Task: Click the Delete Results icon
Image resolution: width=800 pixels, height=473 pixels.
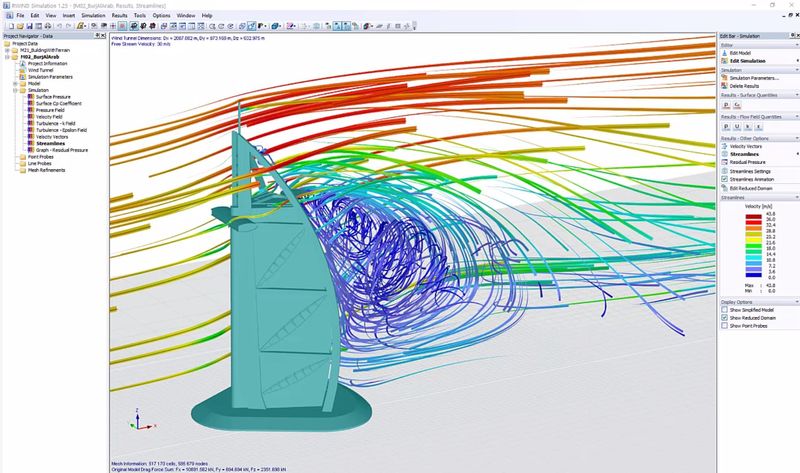Action: coord(724,86)
